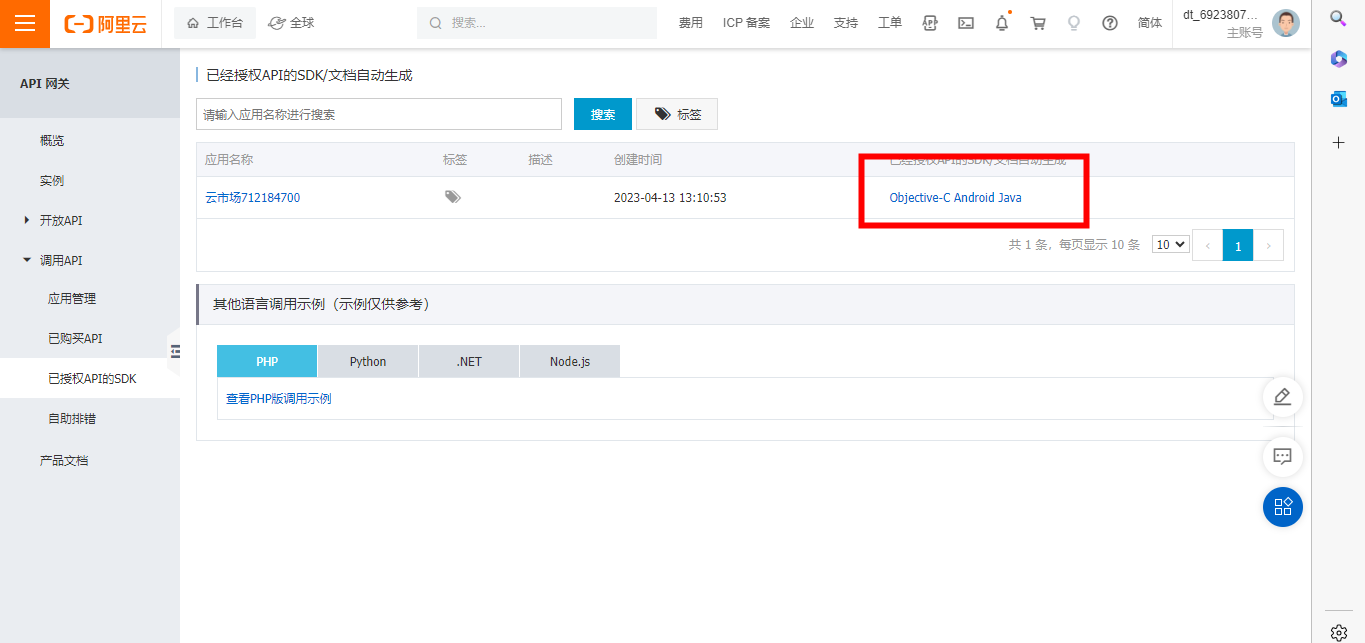The height and width of the screenshot is (643, 1365).
Task: Click the lightbulb tips icon
Action: coord(1074,23)
